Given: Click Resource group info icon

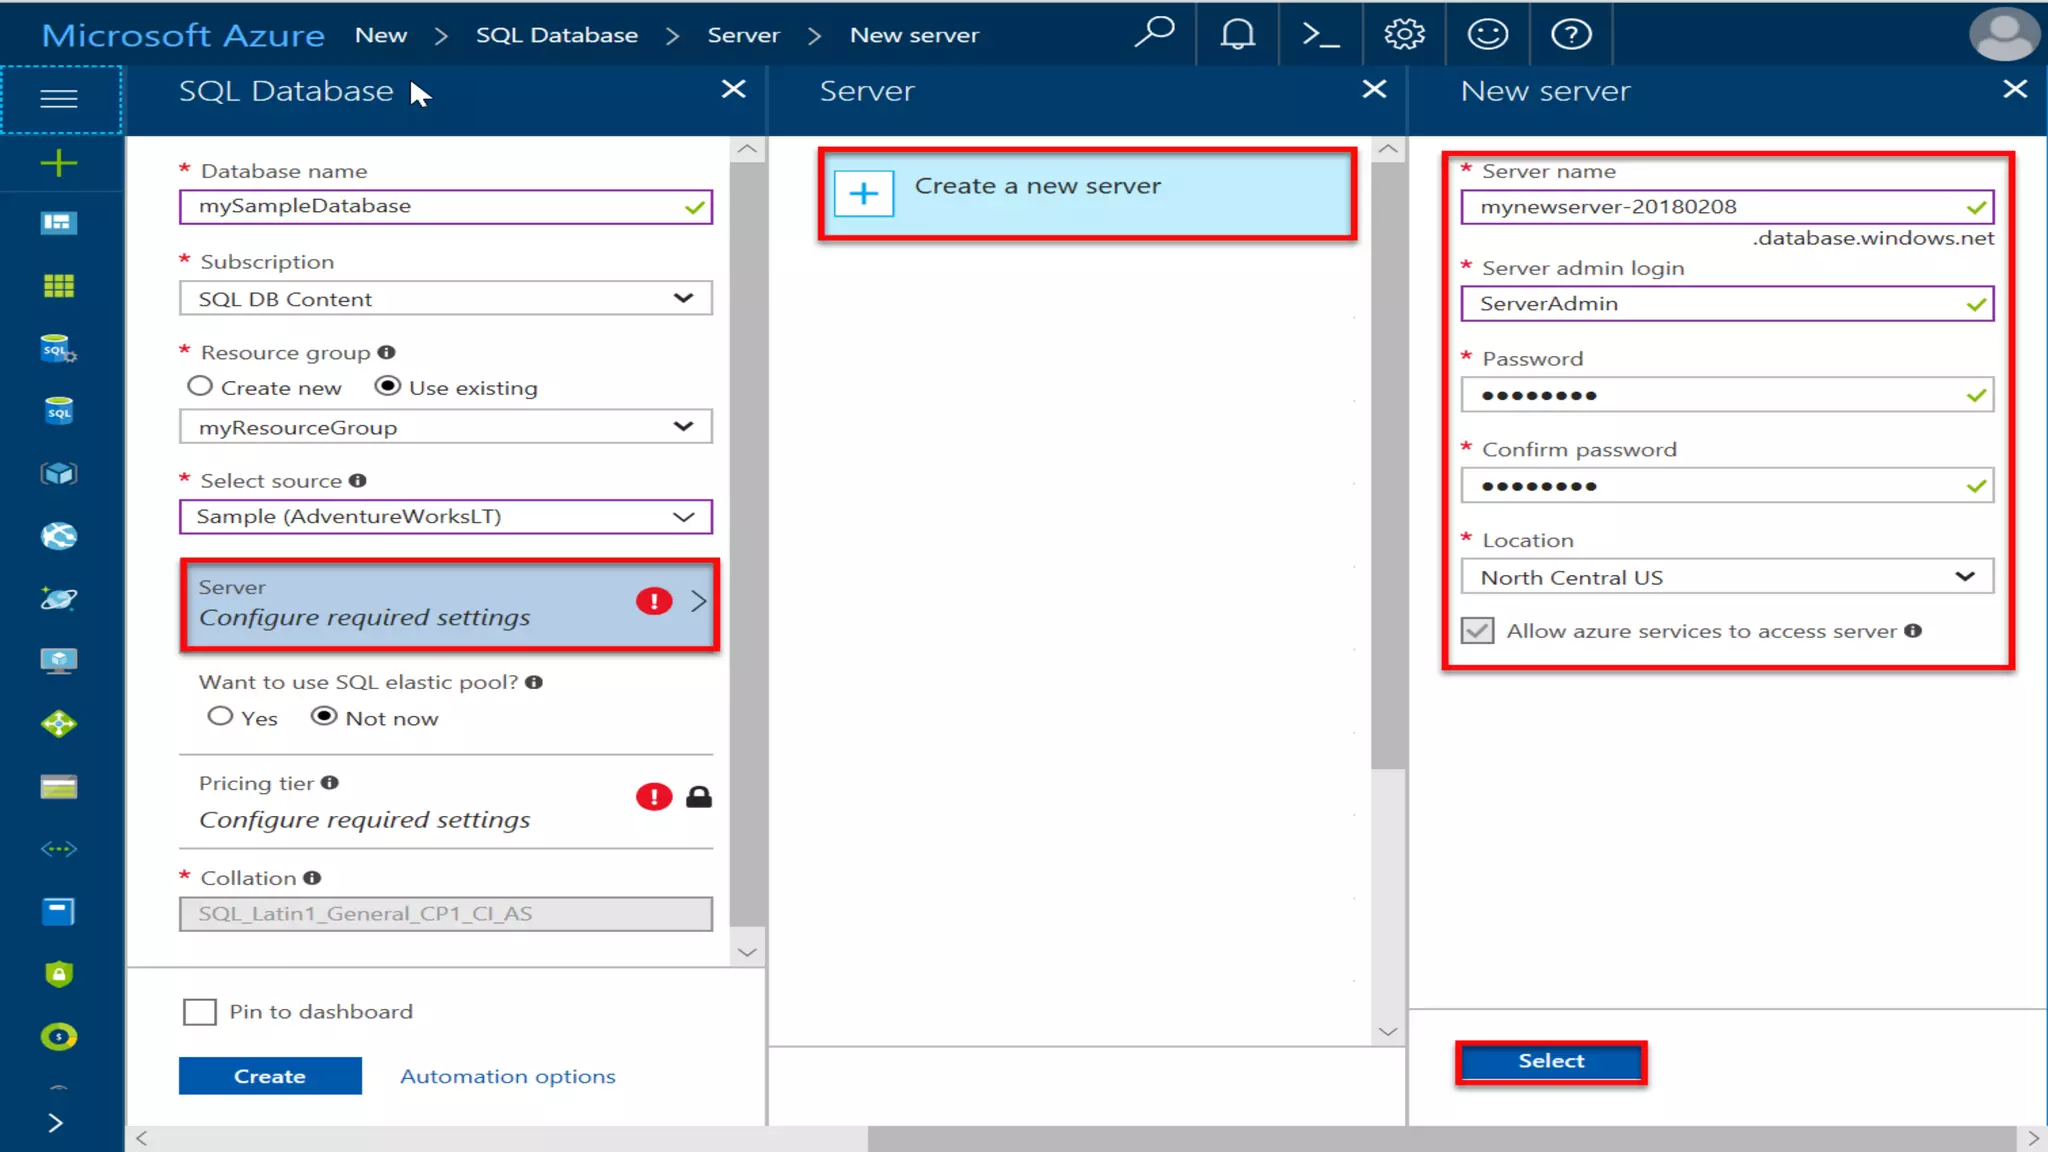Looking at the screenshot, I should pos(387,352).
